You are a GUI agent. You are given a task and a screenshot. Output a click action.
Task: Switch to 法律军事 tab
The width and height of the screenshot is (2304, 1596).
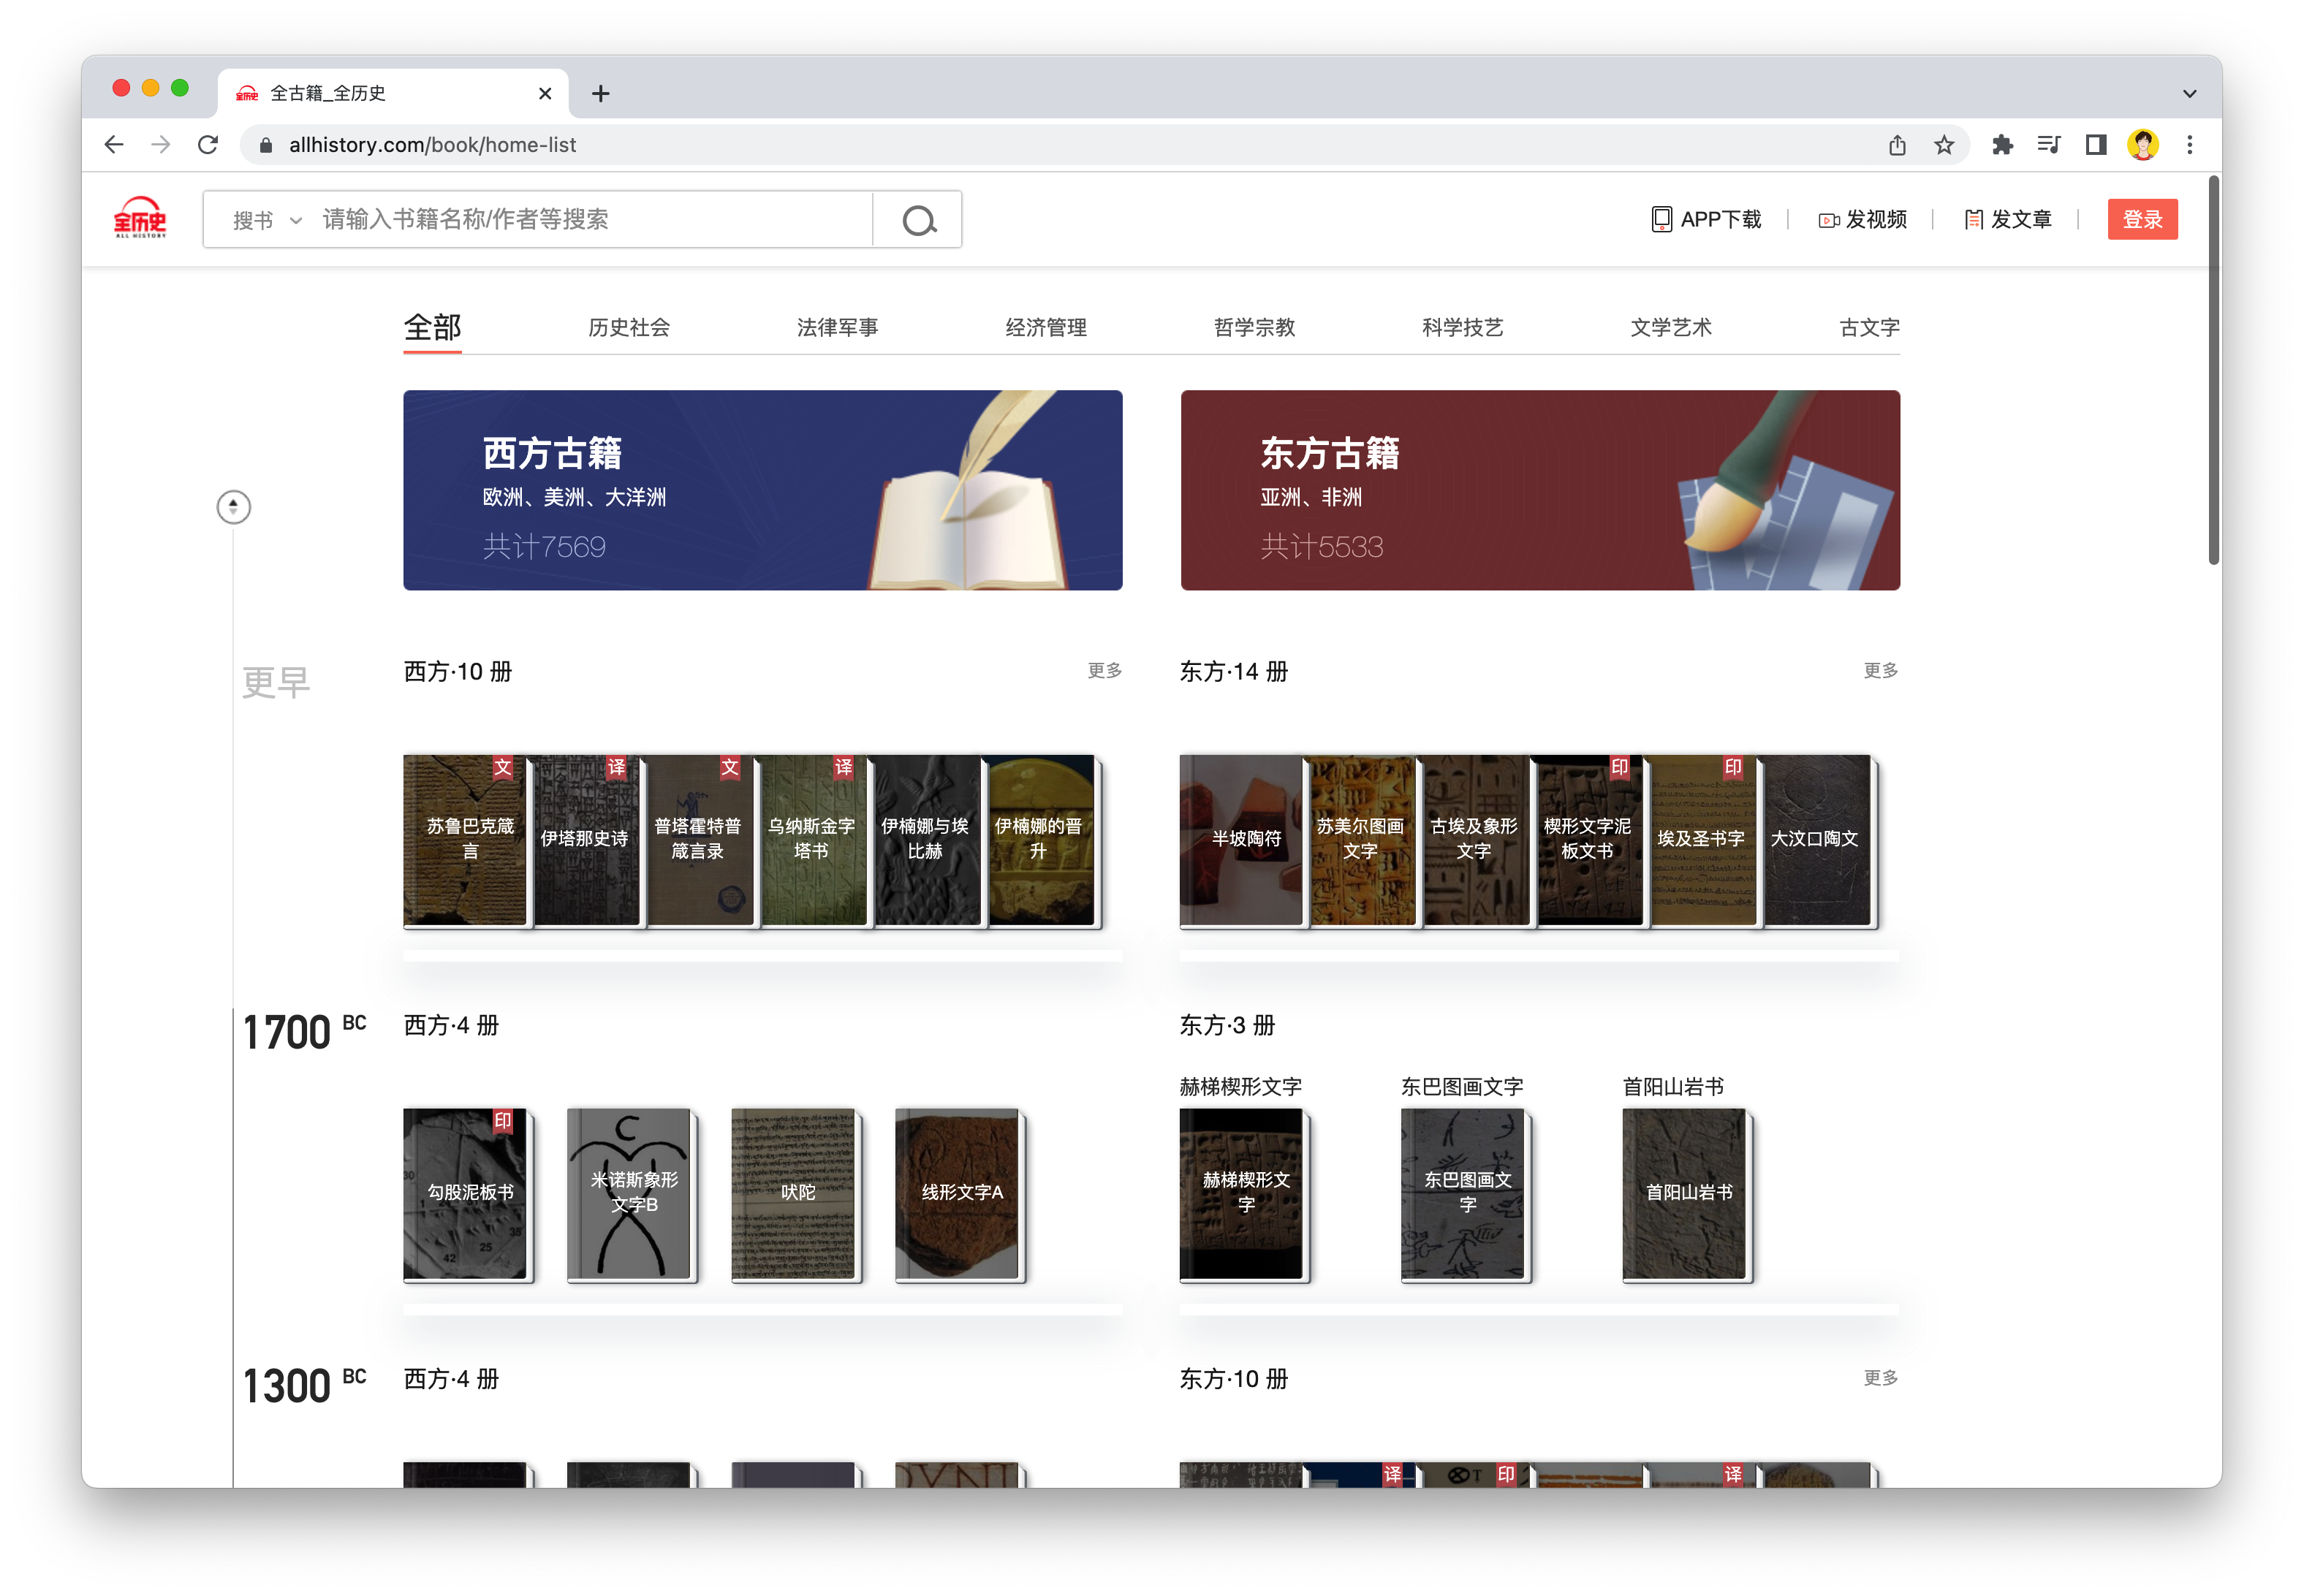(837, 328)
